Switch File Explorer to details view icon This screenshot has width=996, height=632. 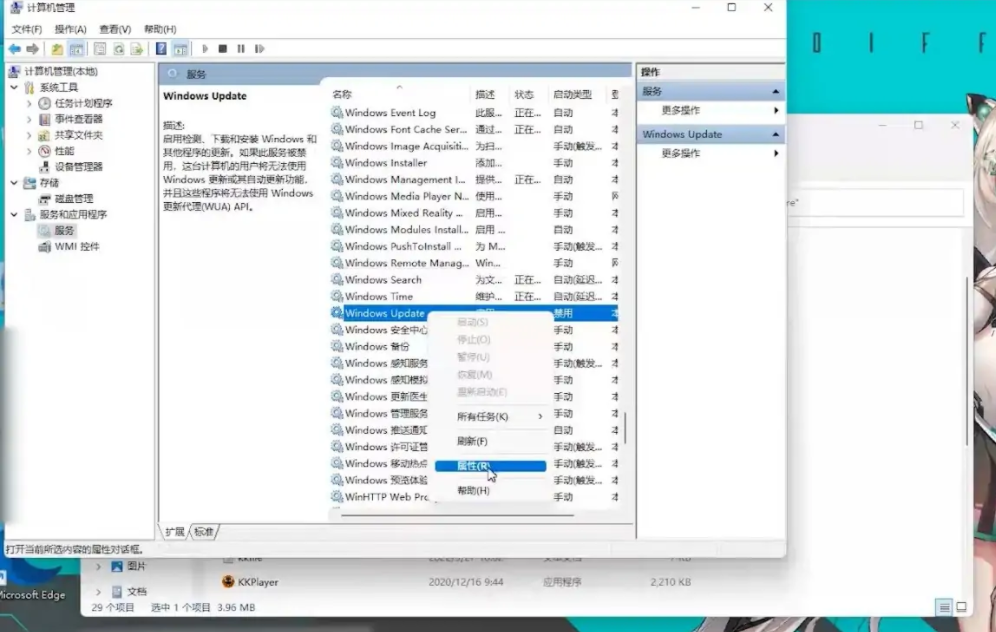coord(945,608)
